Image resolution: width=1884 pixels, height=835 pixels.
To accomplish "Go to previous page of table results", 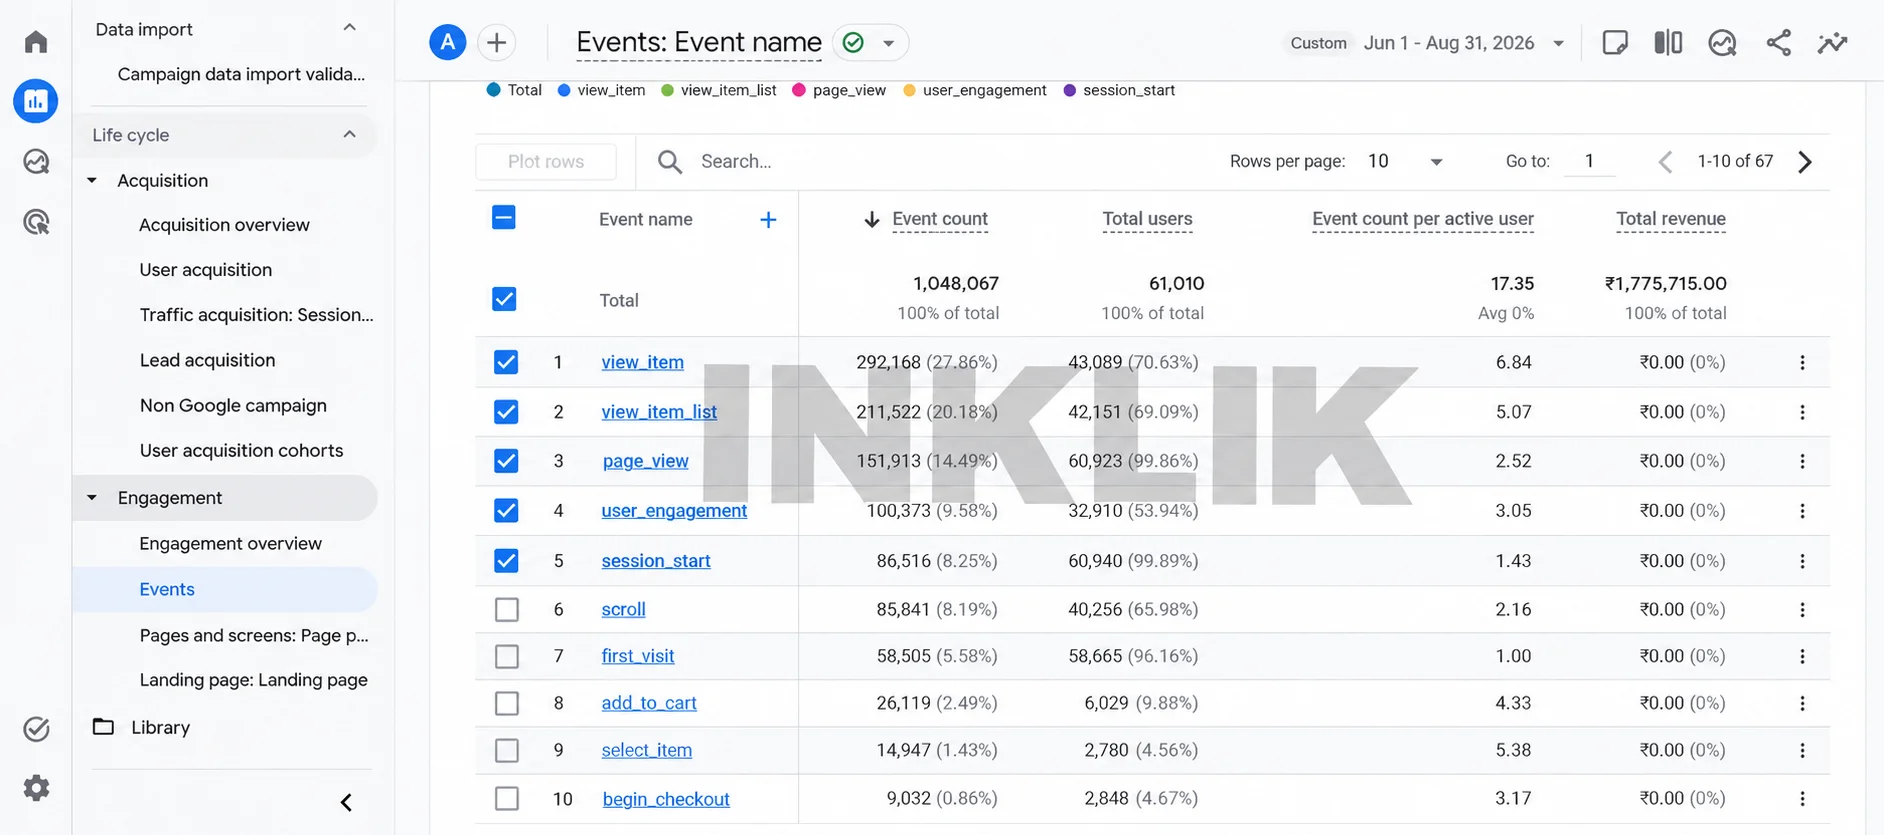I will coord(1665,162).
